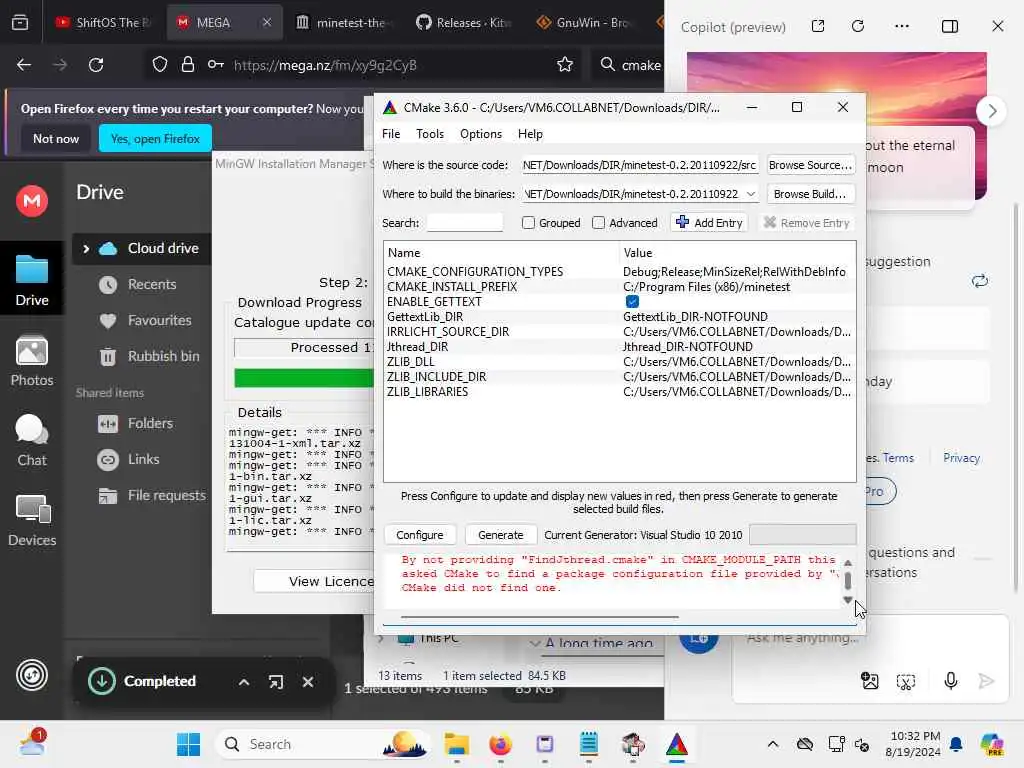Click the Firefox View icon

point(20,23)
